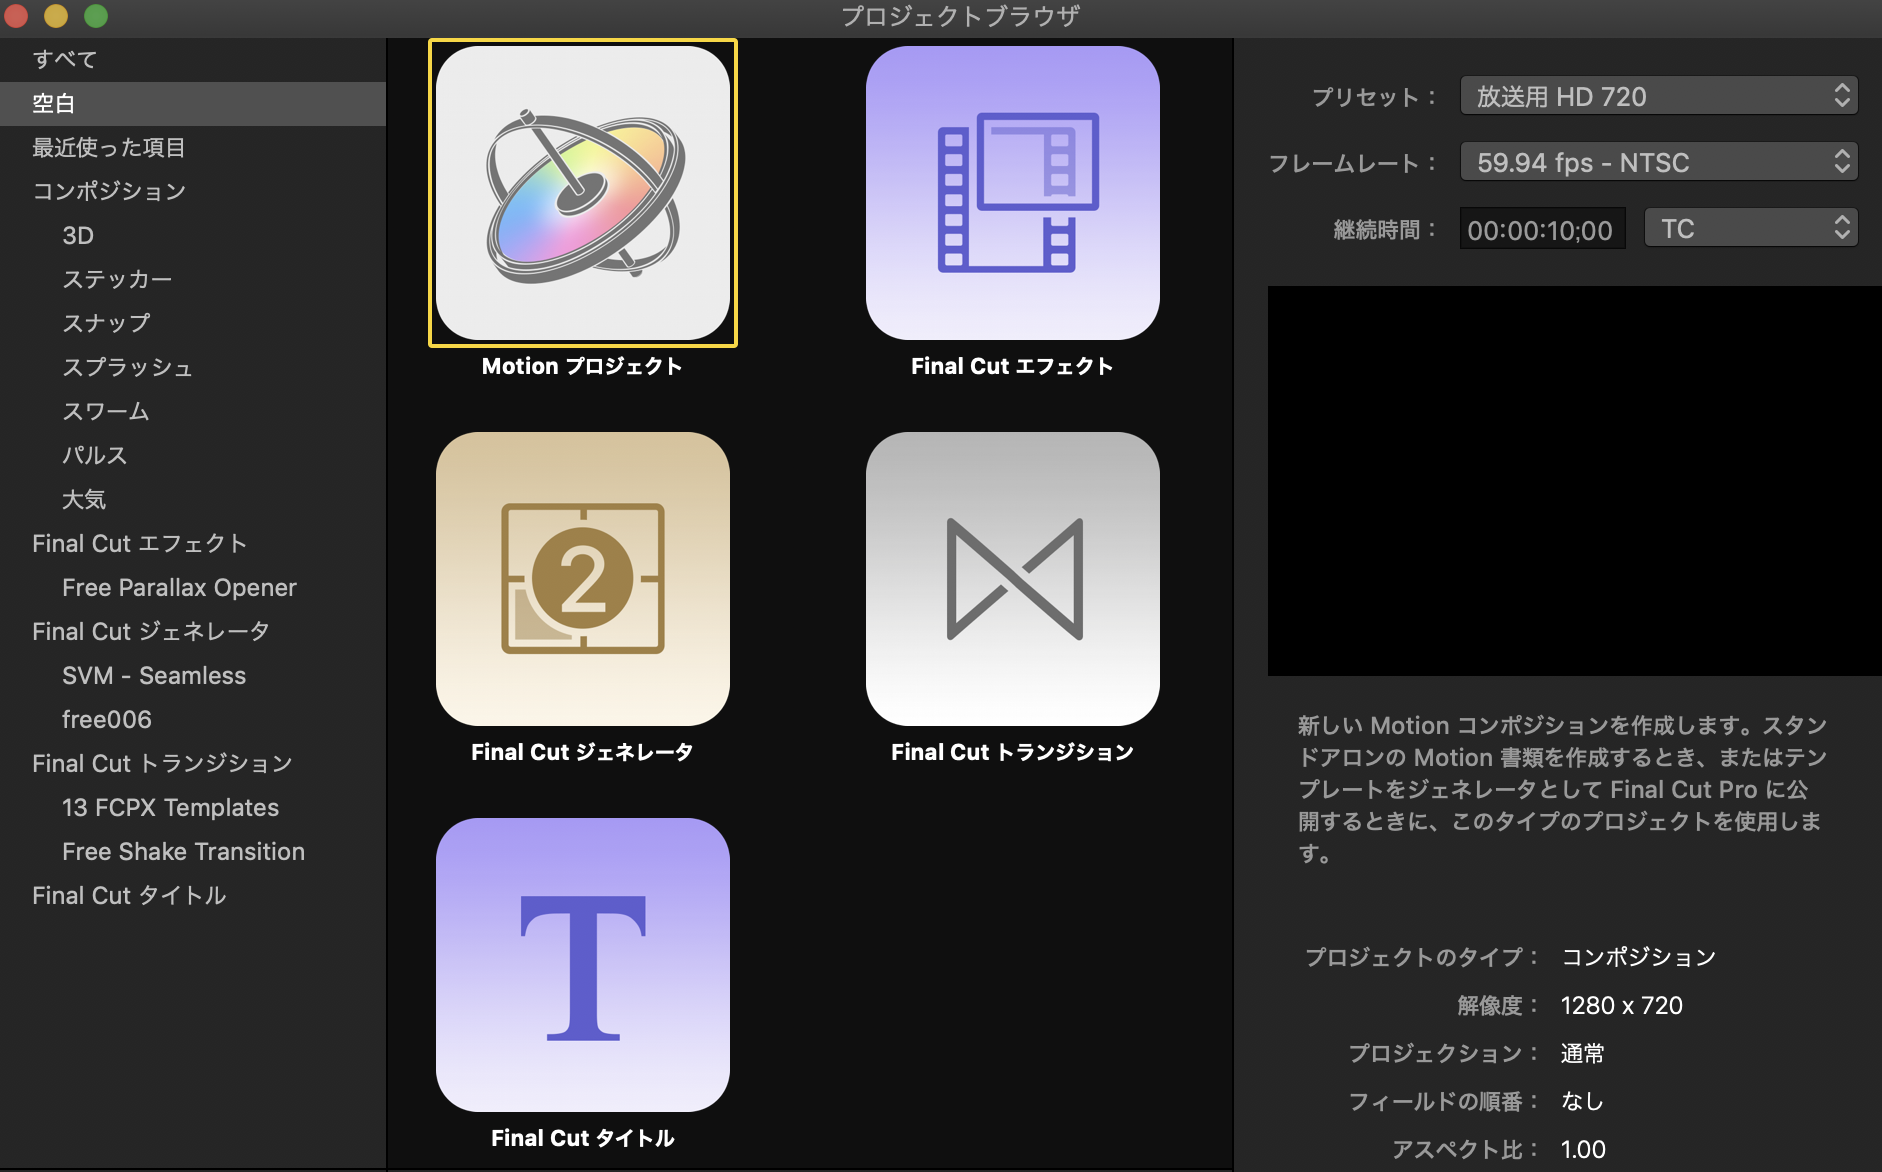Screen dimensions: 1882x1172
Task: Open the フレームレート dropdown (59.94 fps - NTSC)
Action: [x=1659, y=162]
